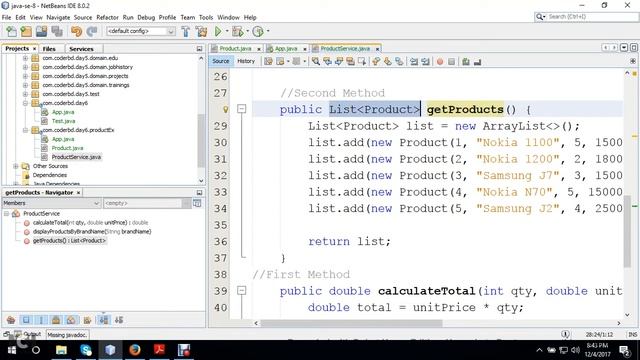Click the Profile Project clock icon
The width and height of the screenshot is (640, 360).
258,31
